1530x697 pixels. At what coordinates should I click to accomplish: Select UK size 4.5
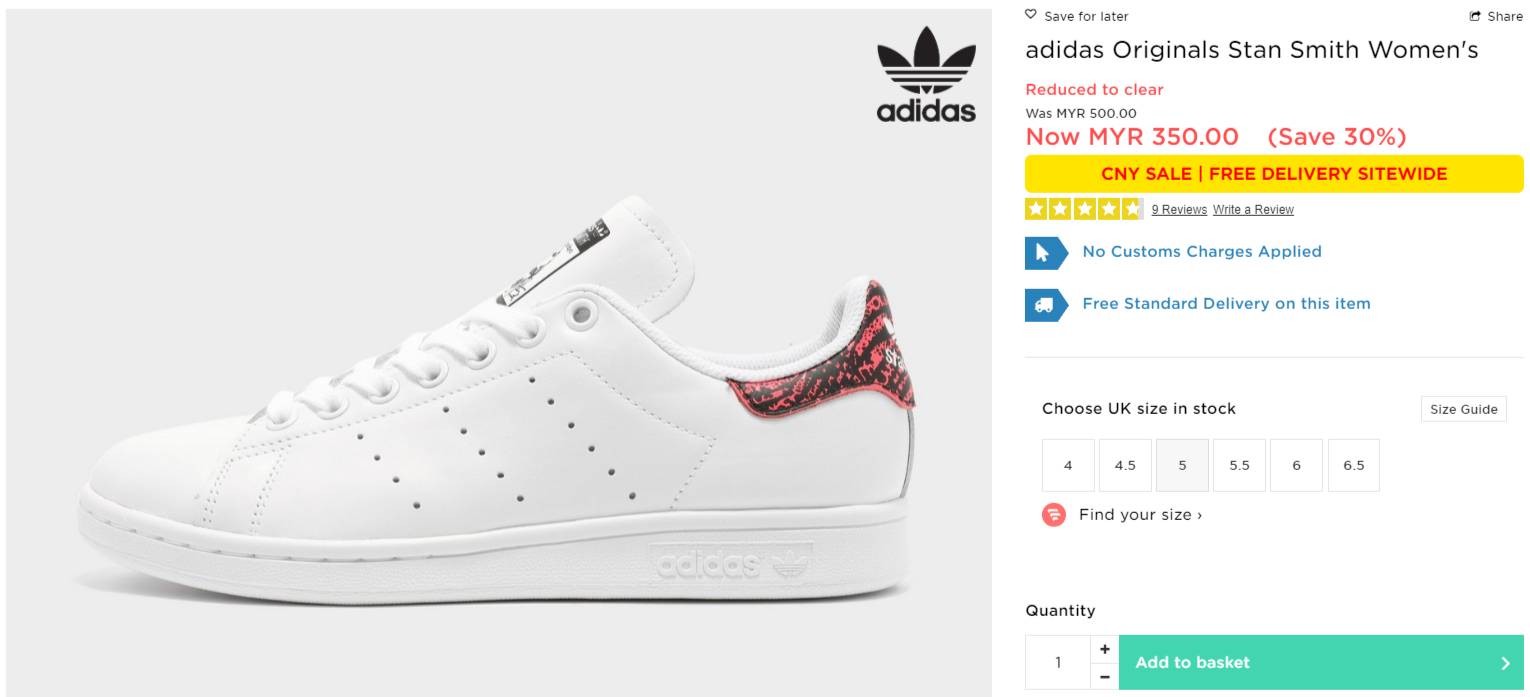point(1125,465)
